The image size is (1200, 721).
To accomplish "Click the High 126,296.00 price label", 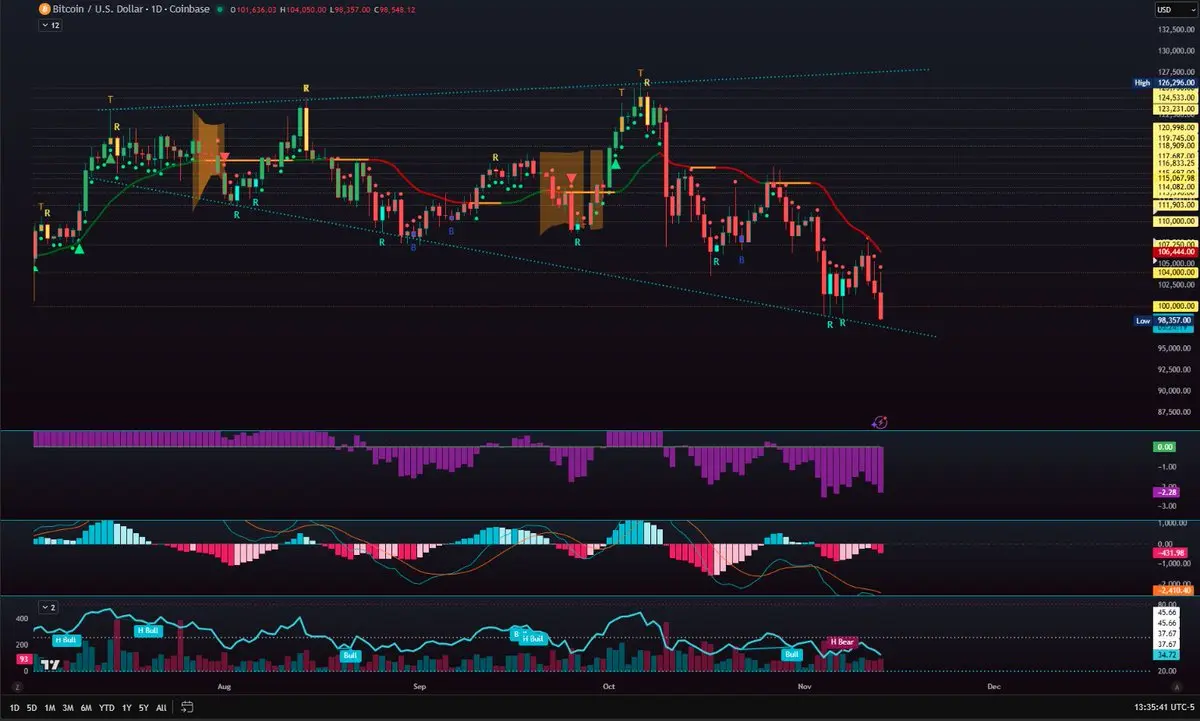I will click(x=1164, y=83).
